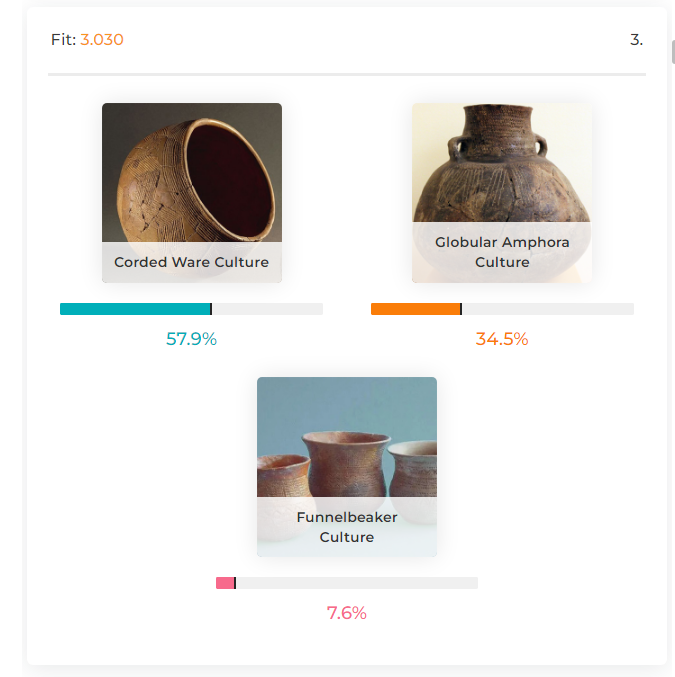675x677 pixels.
Task: Click the black marker on teal bar
Action: point(211,309)
